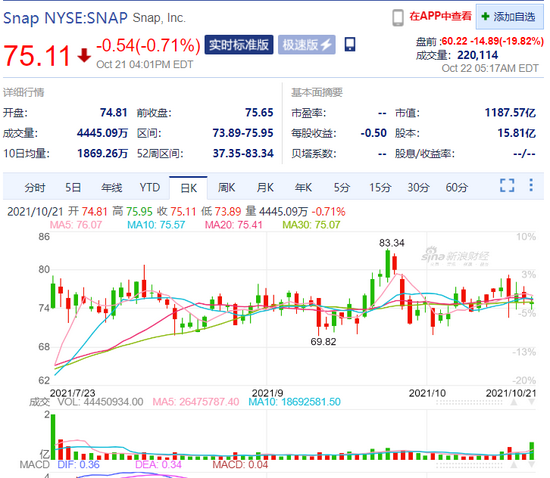Select the 30分 chart tab

[x=418, y=188]
